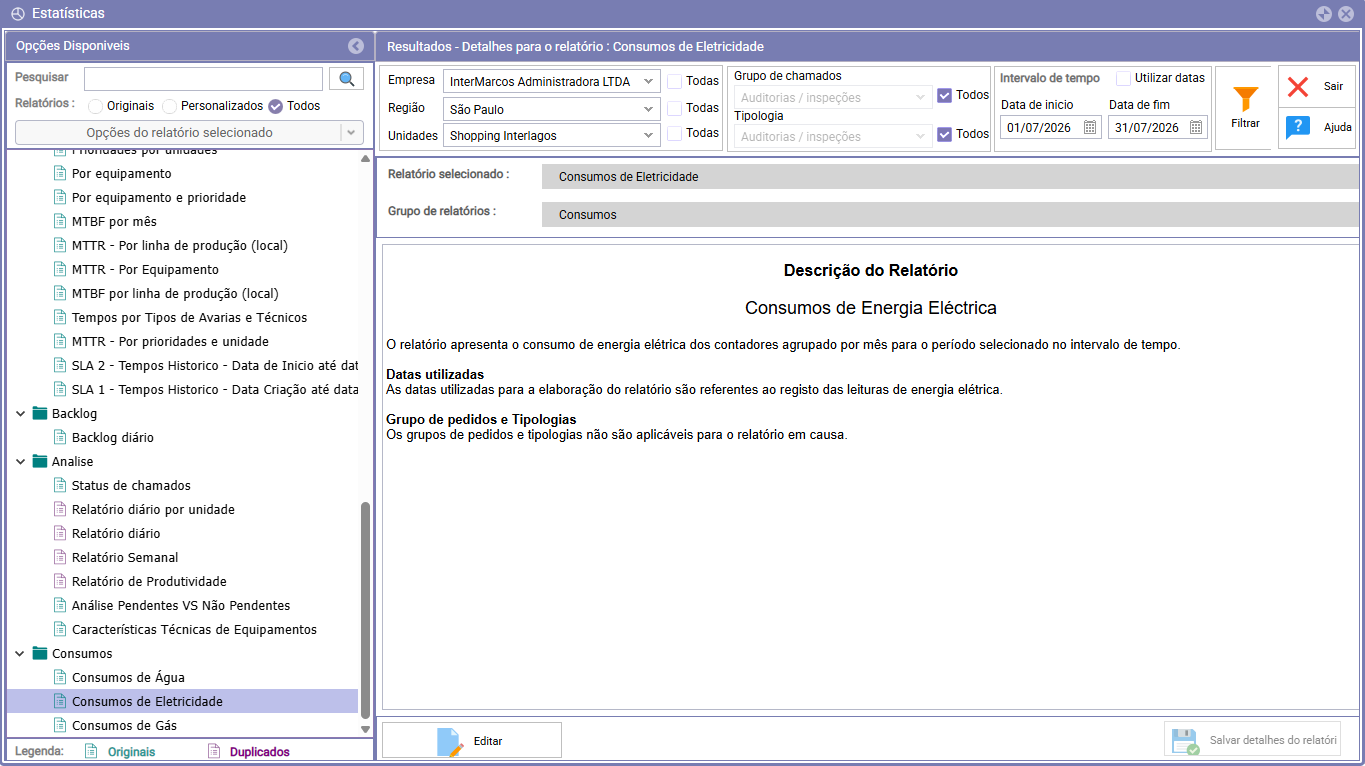Screen dimensions: 1365x766
Task: Click document icon beside MTBF por mês
Action: (59, 221)
